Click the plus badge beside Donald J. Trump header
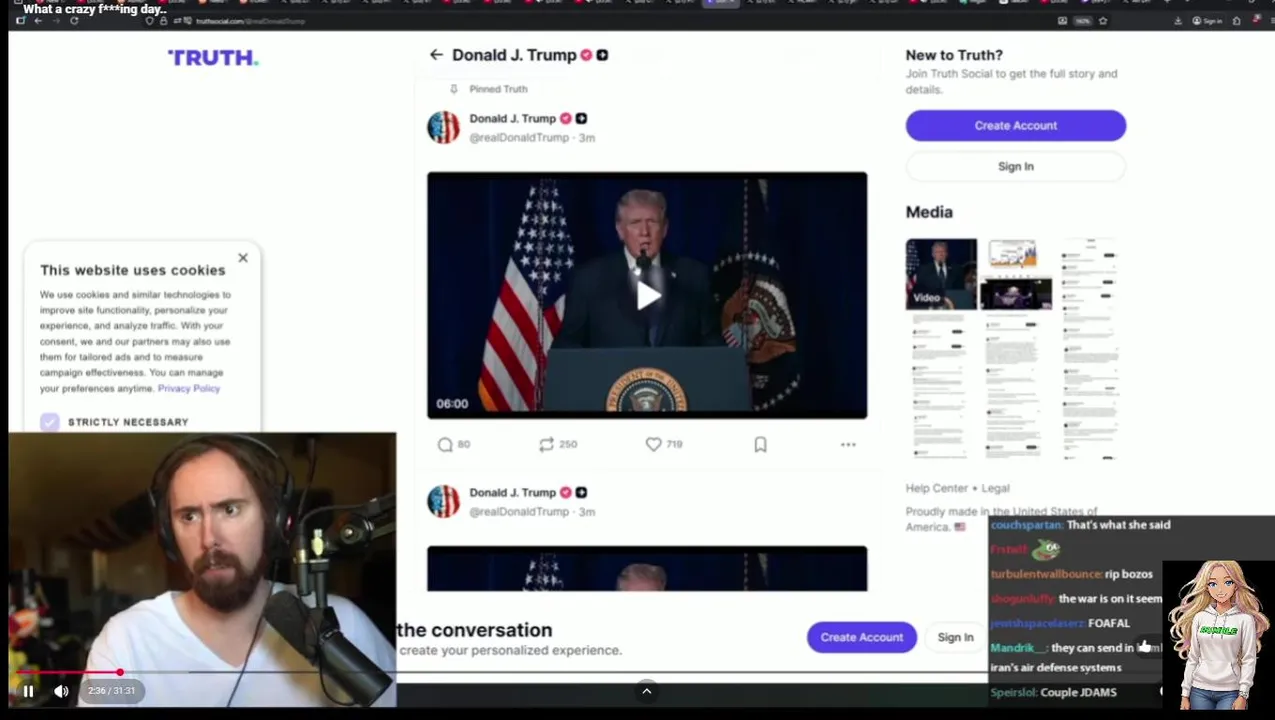The image size is (1275, 720). click(602, 55)
